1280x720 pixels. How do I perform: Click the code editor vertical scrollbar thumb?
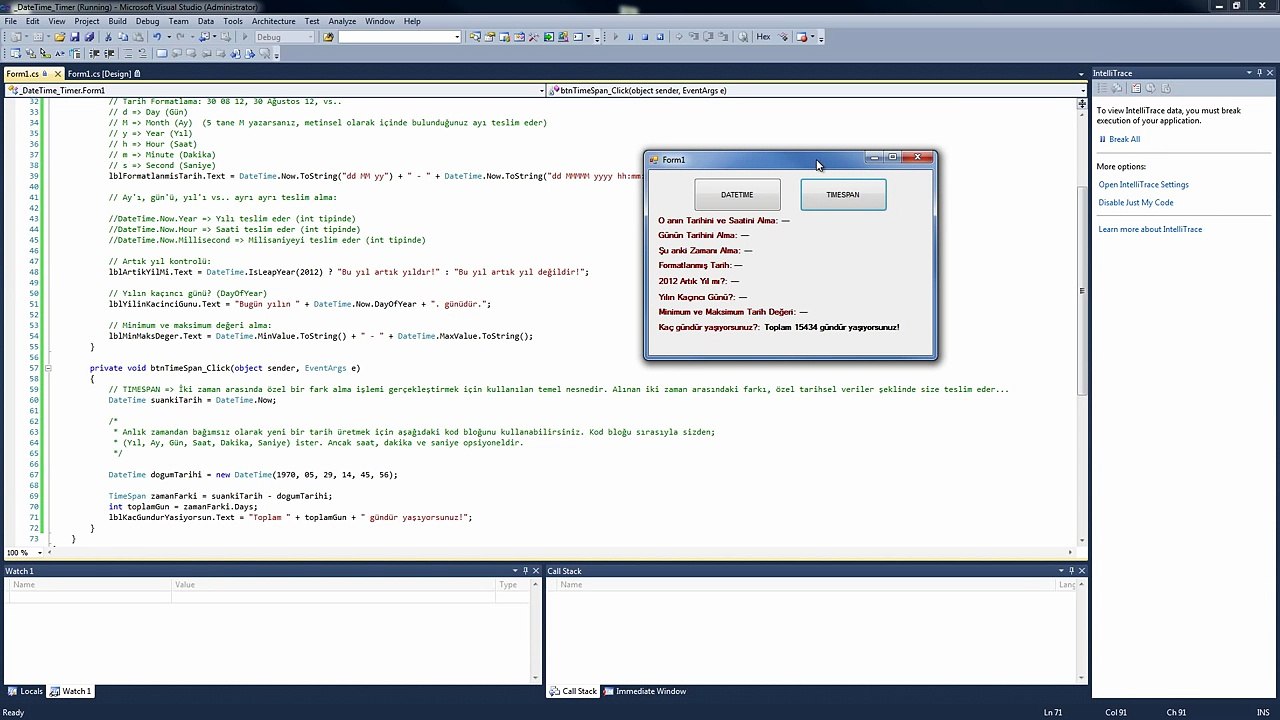tap(1082, 291)
